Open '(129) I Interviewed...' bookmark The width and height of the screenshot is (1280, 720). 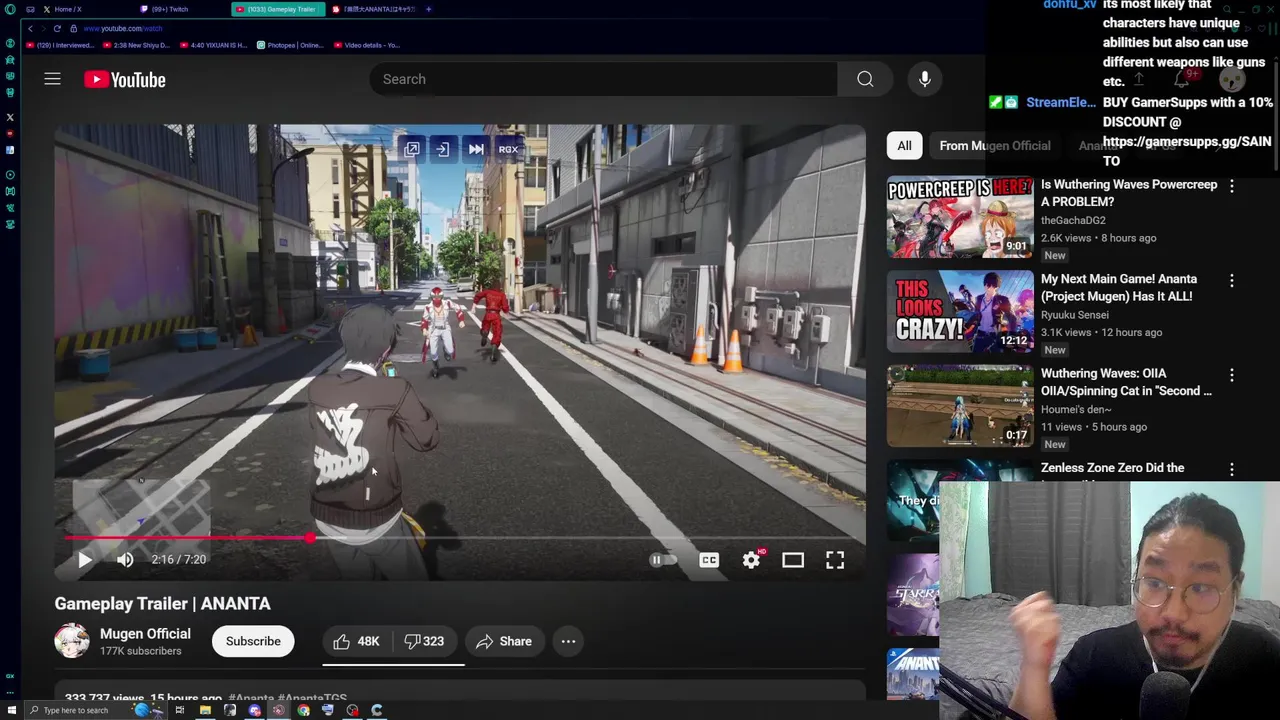(60, 45)
